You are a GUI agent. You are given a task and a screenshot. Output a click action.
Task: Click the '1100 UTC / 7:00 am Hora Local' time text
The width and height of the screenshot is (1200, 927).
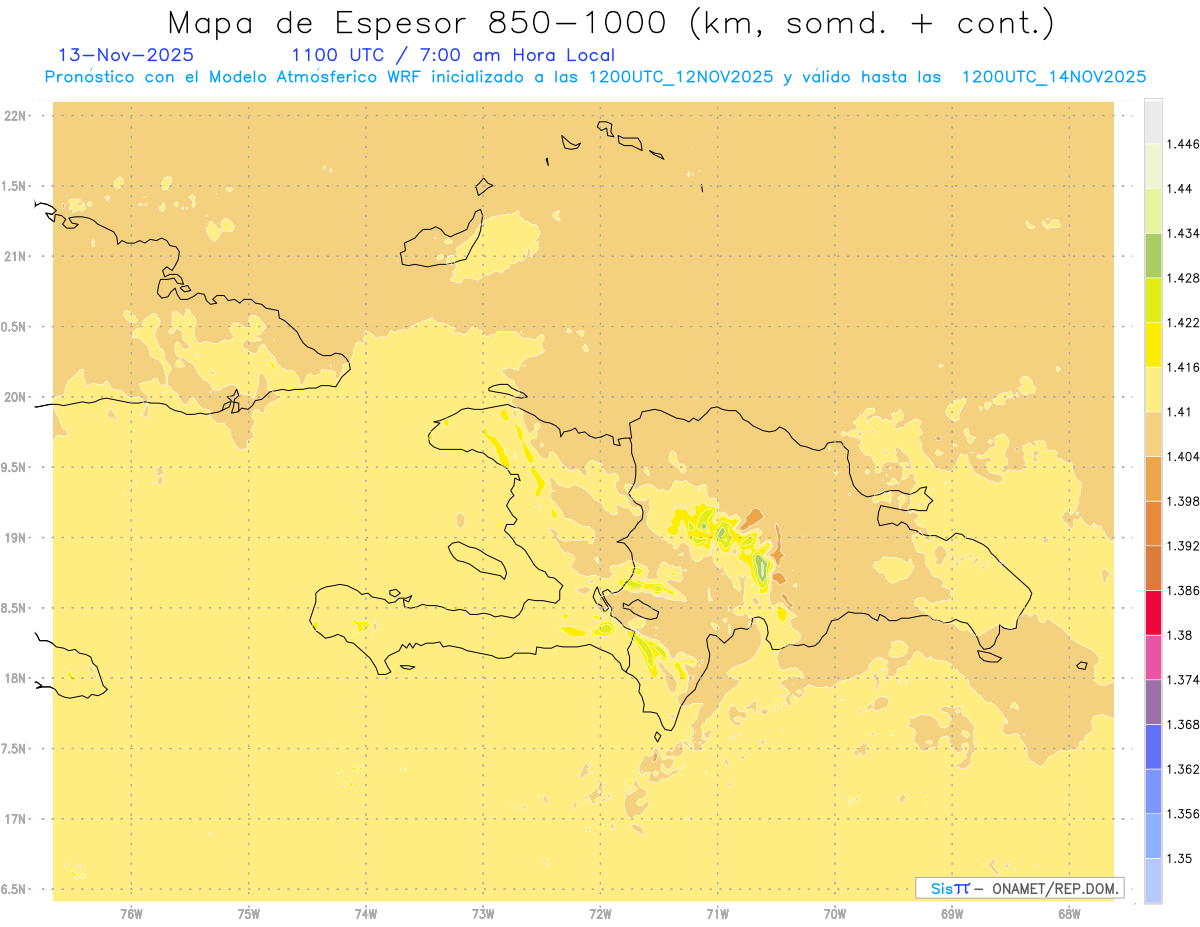coord(453,55)
